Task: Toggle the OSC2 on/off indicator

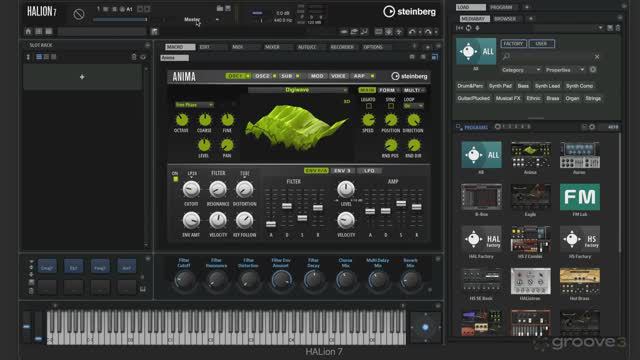Action: [x=274, y=76]
